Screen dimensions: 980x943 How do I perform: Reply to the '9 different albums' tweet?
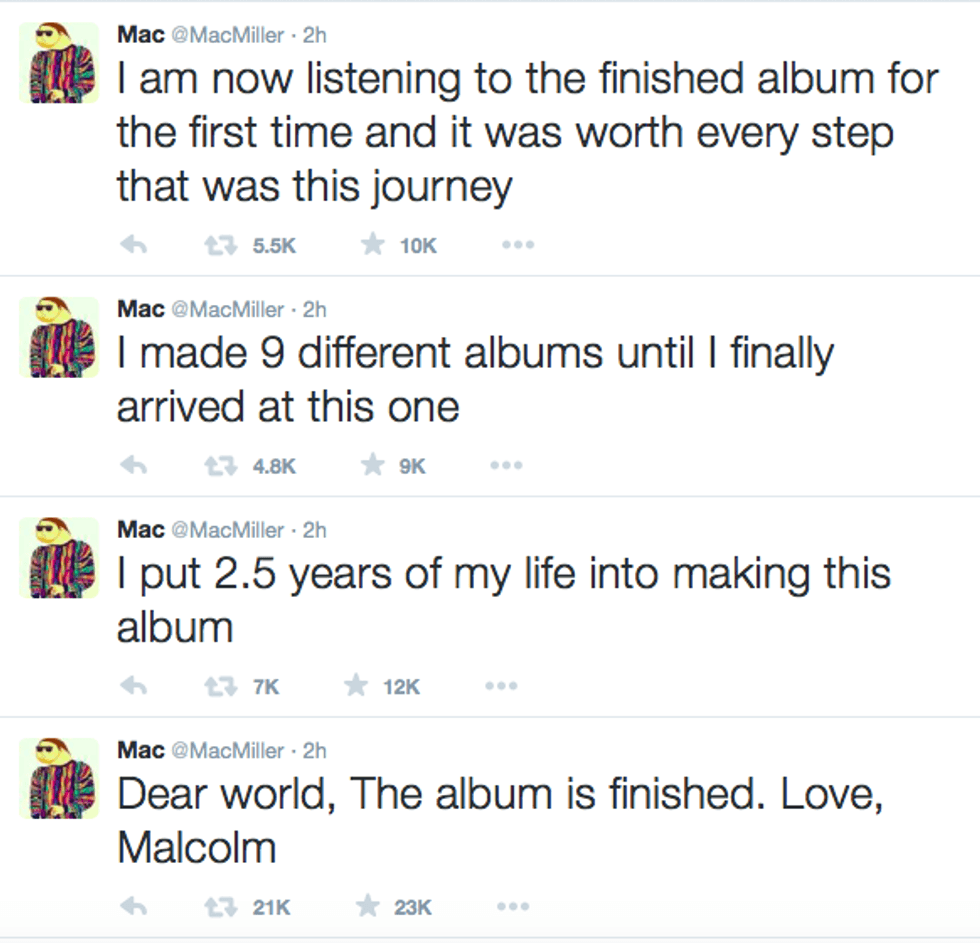(x=133, y=466)
